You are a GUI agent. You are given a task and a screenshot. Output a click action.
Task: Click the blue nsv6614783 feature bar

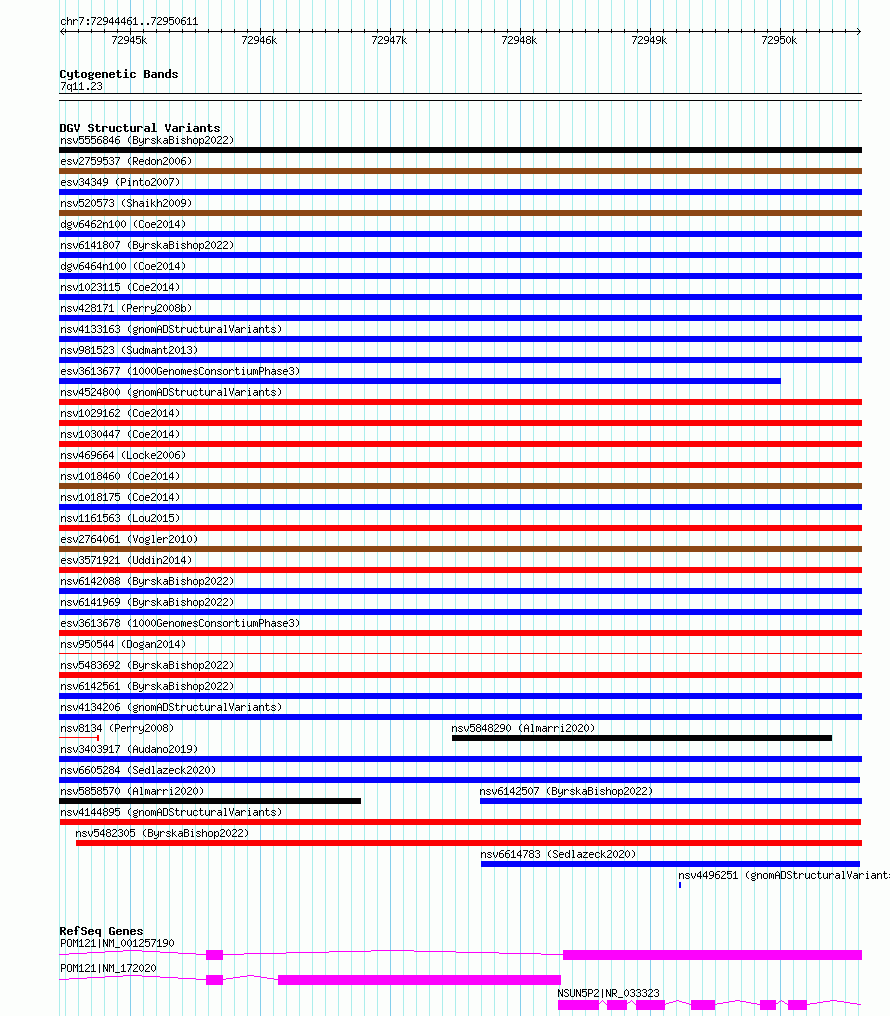670,864
